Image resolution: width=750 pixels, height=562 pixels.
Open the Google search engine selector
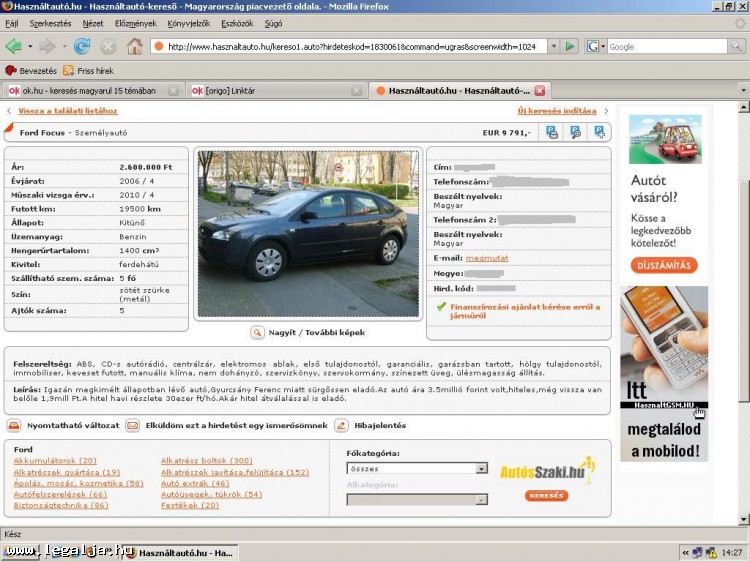[x=596, y=46]
